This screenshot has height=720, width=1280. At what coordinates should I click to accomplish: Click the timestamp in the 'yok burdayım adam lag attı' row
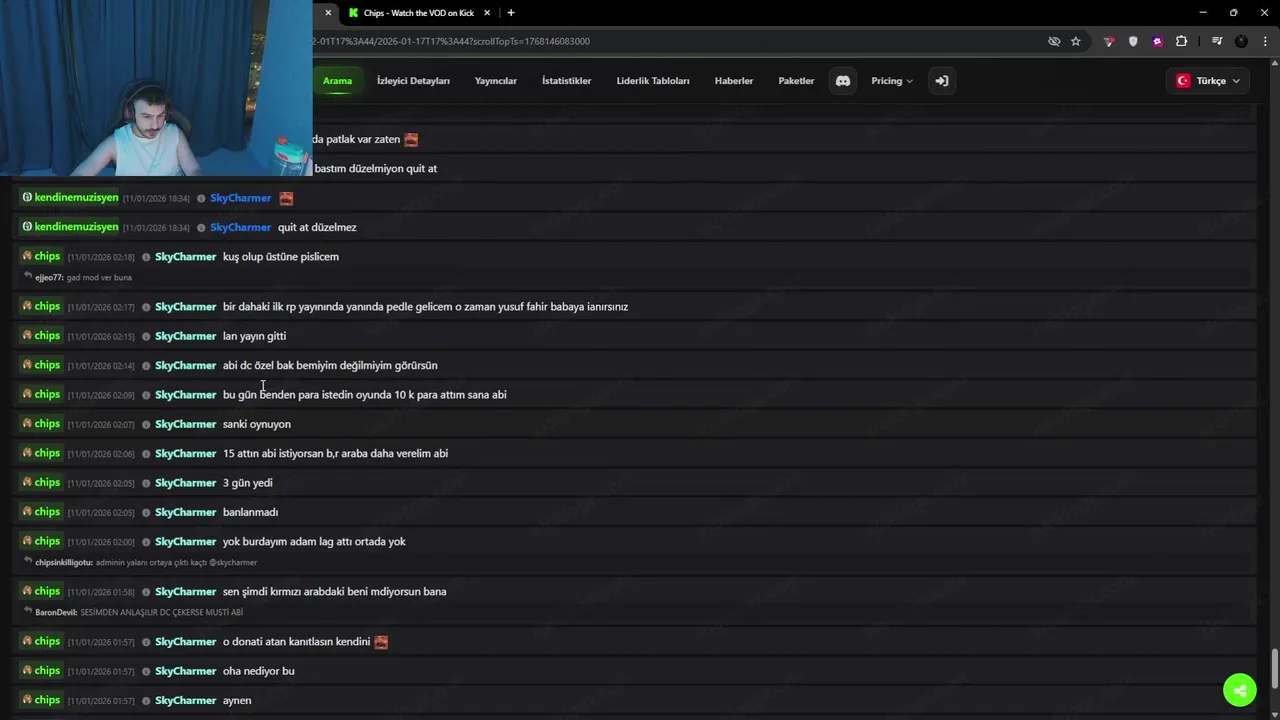[x=101, y=542]
